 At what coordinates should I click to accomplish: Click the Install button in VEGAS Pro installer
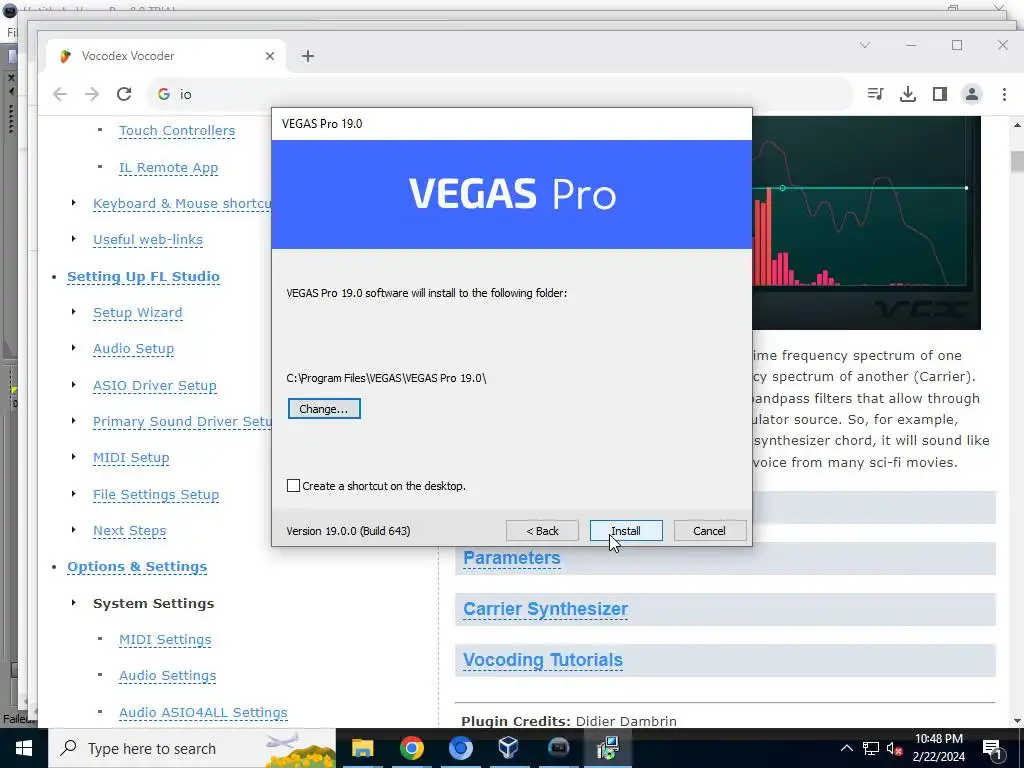click(x=626, y=531)
